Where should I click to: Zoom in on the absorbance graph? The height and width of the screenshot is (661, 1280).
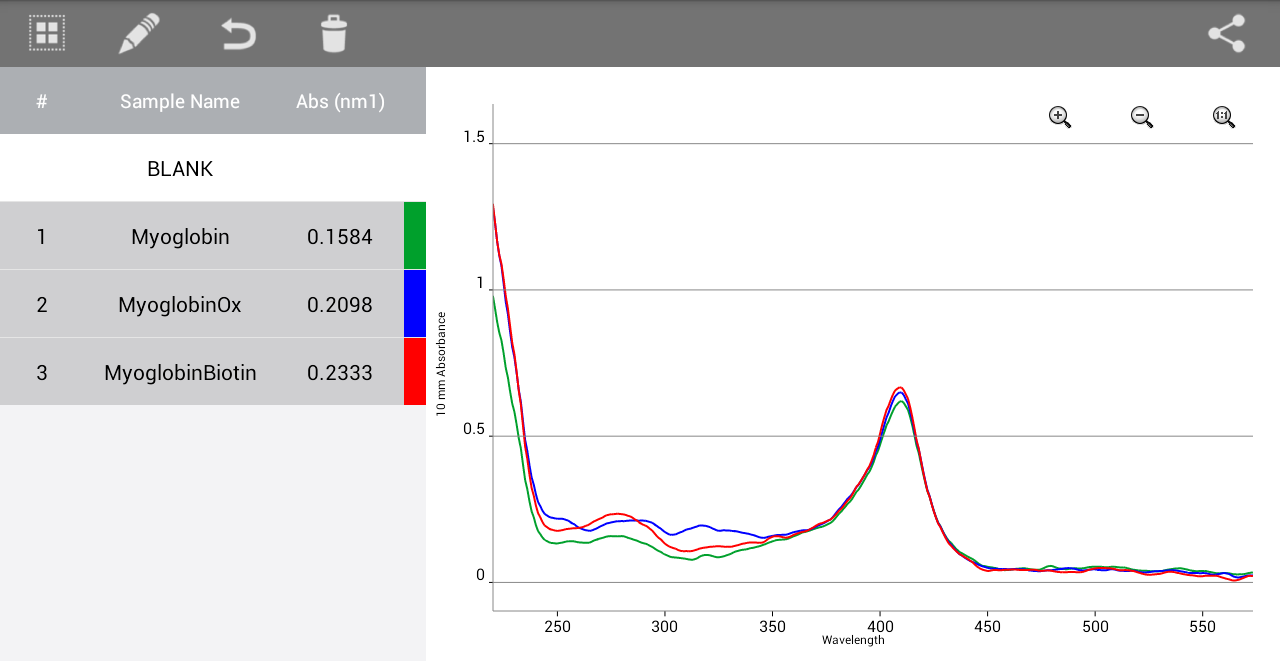(1060, 117)
